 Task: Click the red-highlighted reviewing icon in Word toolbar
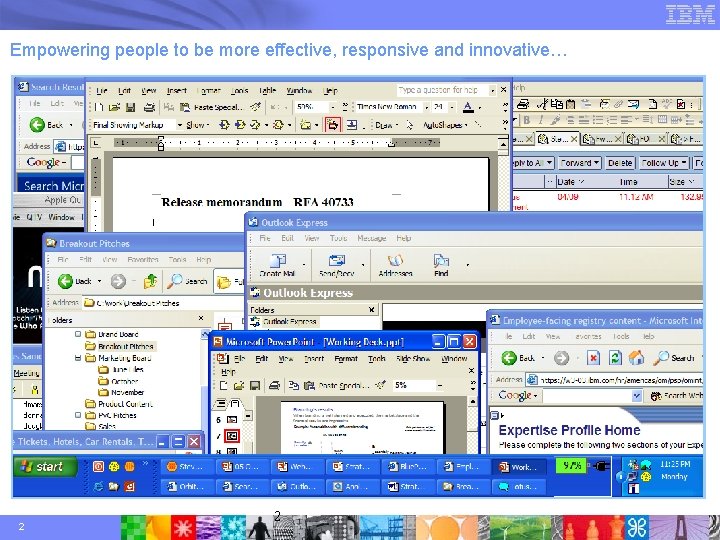[x=333, y=124]
